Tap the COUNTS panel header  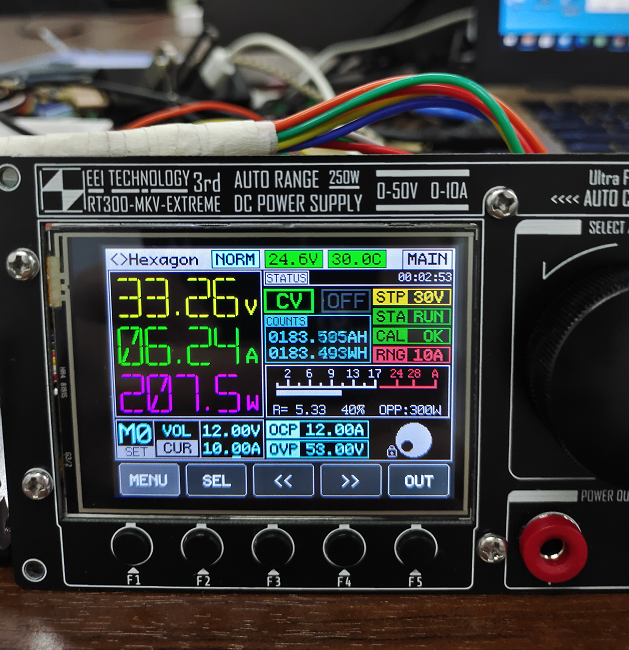pyautogui.click(x=286, y=321)
